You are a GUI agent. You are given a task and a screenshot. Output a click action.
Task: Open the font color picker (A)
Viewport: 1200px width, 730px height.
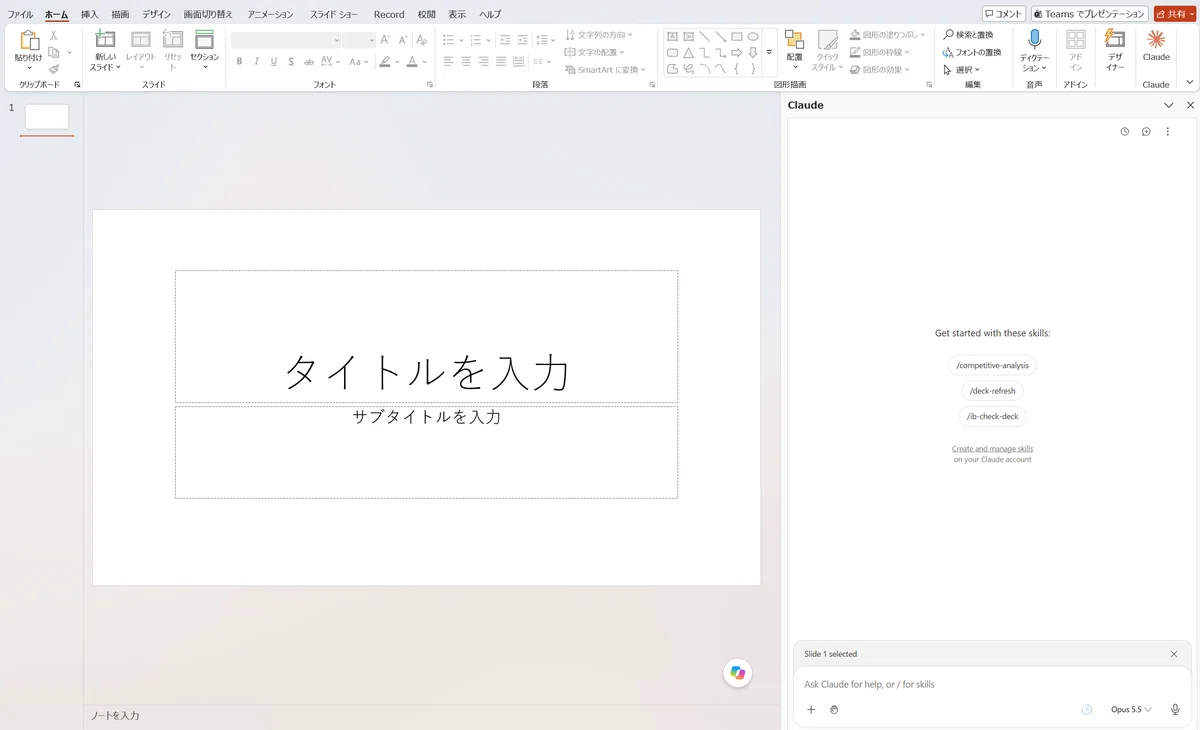412,62
